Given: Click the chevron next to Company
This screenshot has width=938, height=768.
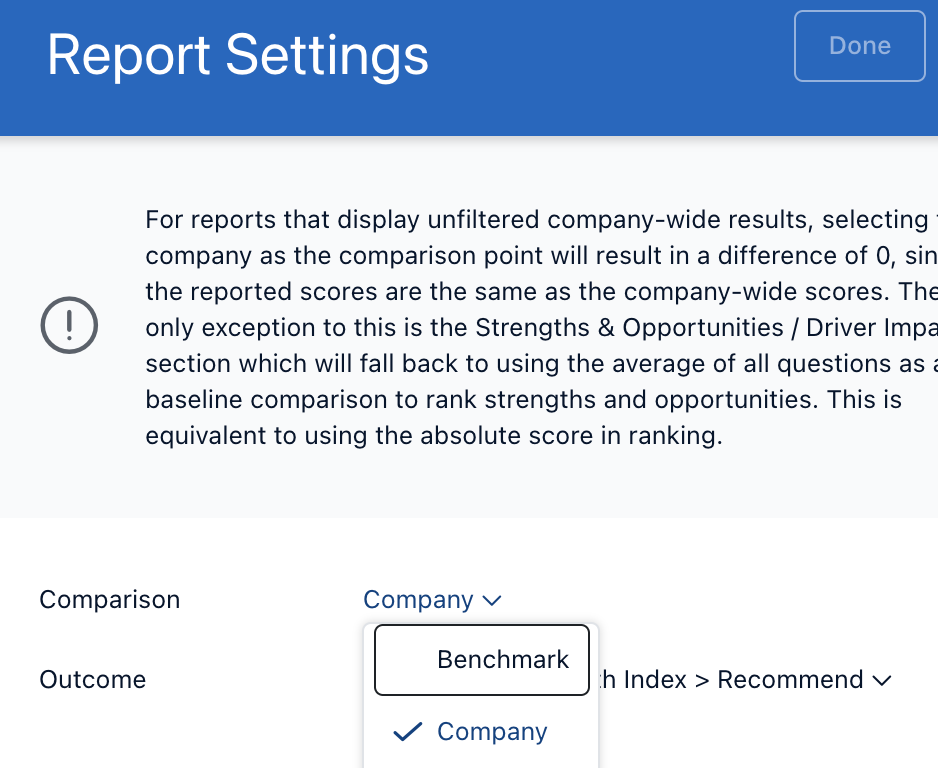Looking at the screenshot, I should pyautogui.click(x=492, y=600).
